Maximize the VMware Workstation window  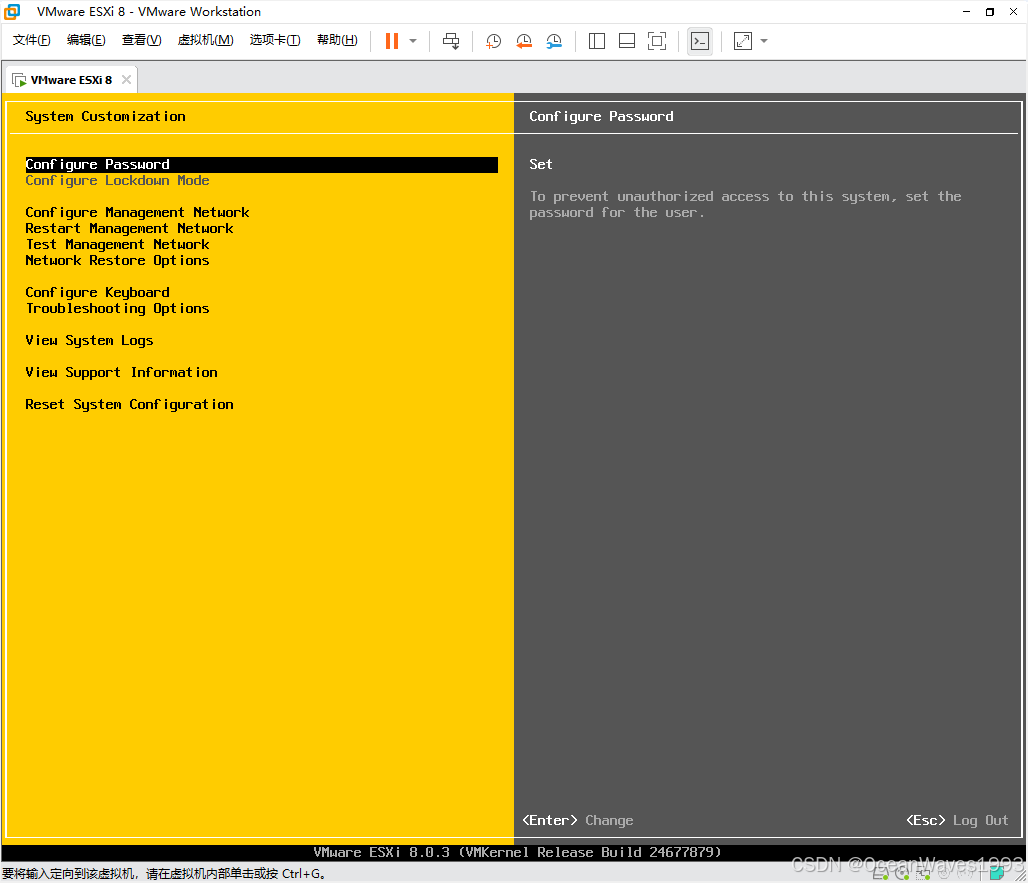[990, 12]
